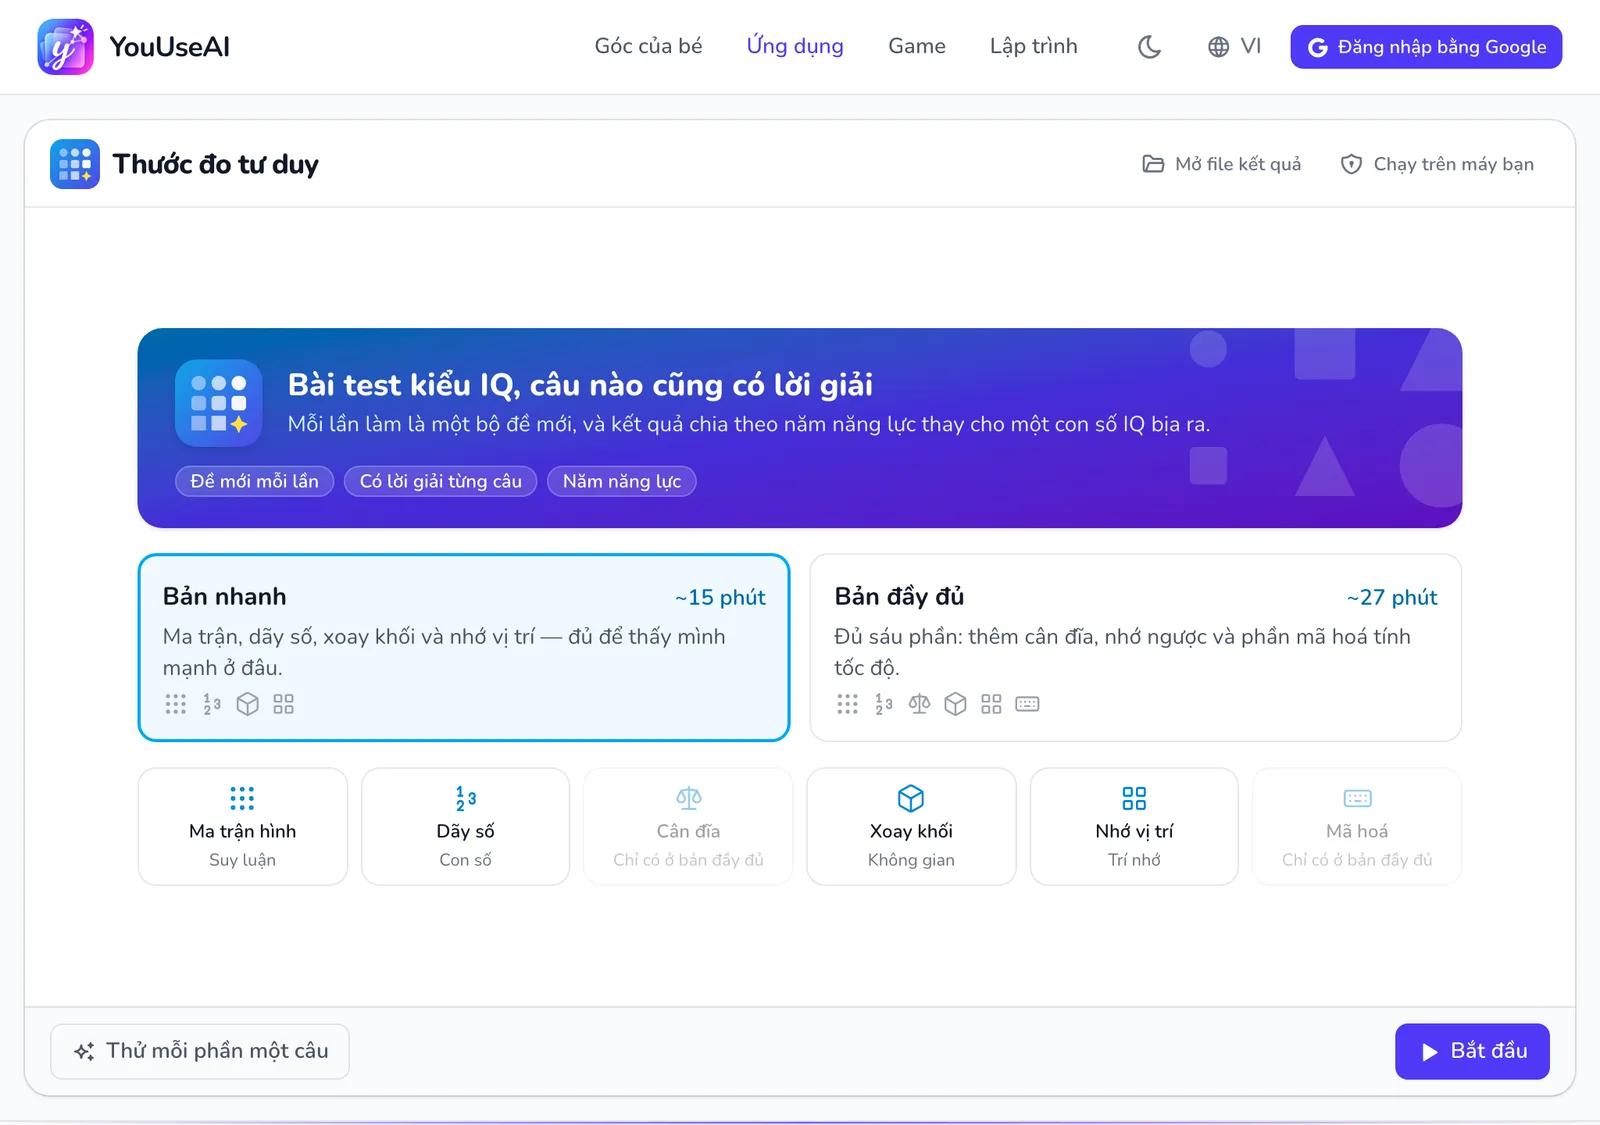The image size is (1600, 1125).
Task: Click the dot matrix icon in Bản đầy đủ
Action: point(848,704)
